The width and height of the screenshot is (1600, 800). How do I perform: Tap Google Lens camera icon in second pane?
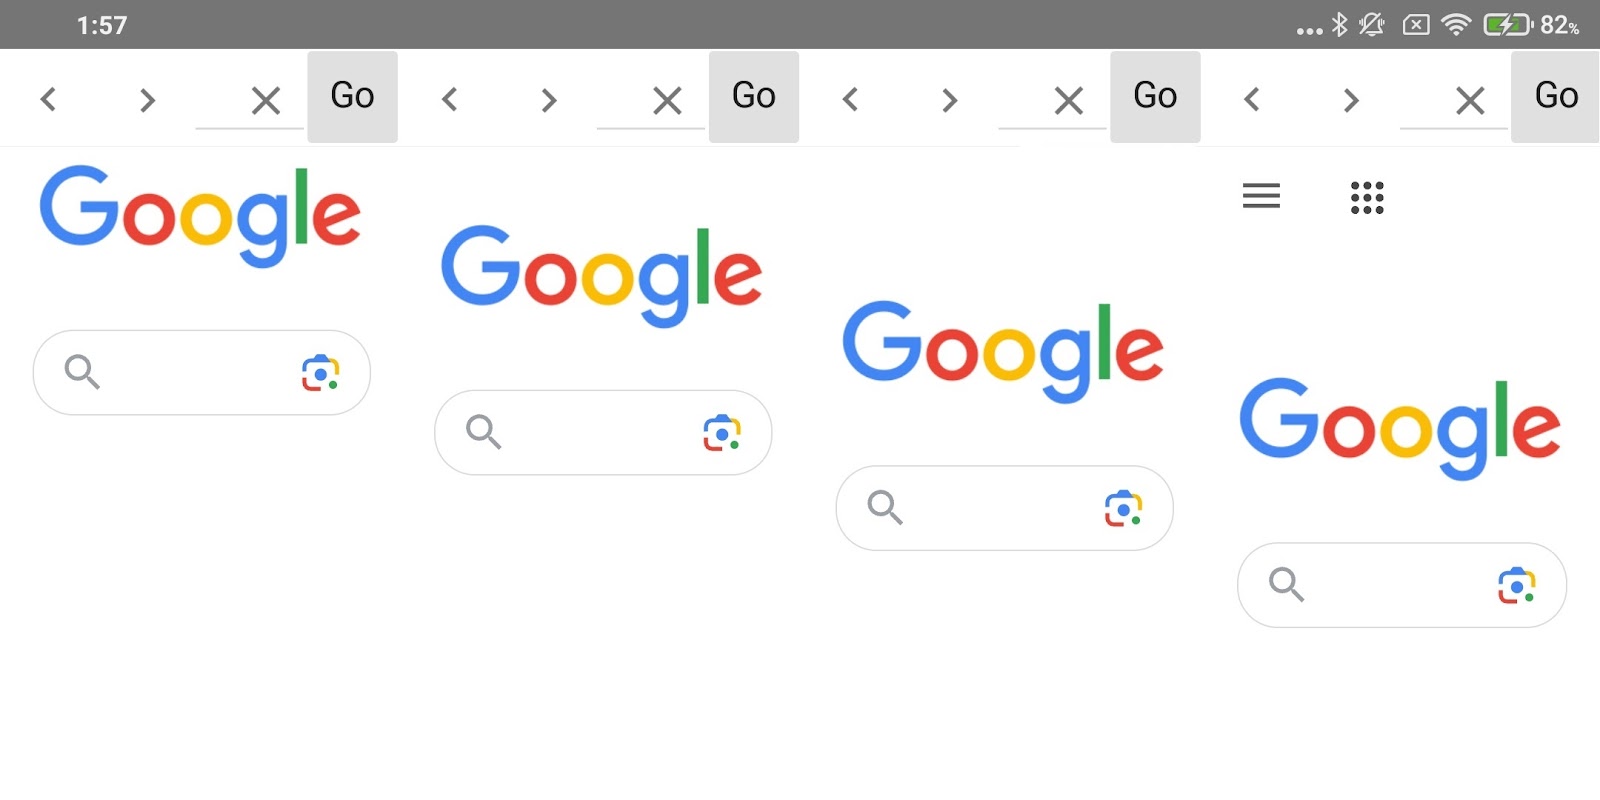[721, 433]
